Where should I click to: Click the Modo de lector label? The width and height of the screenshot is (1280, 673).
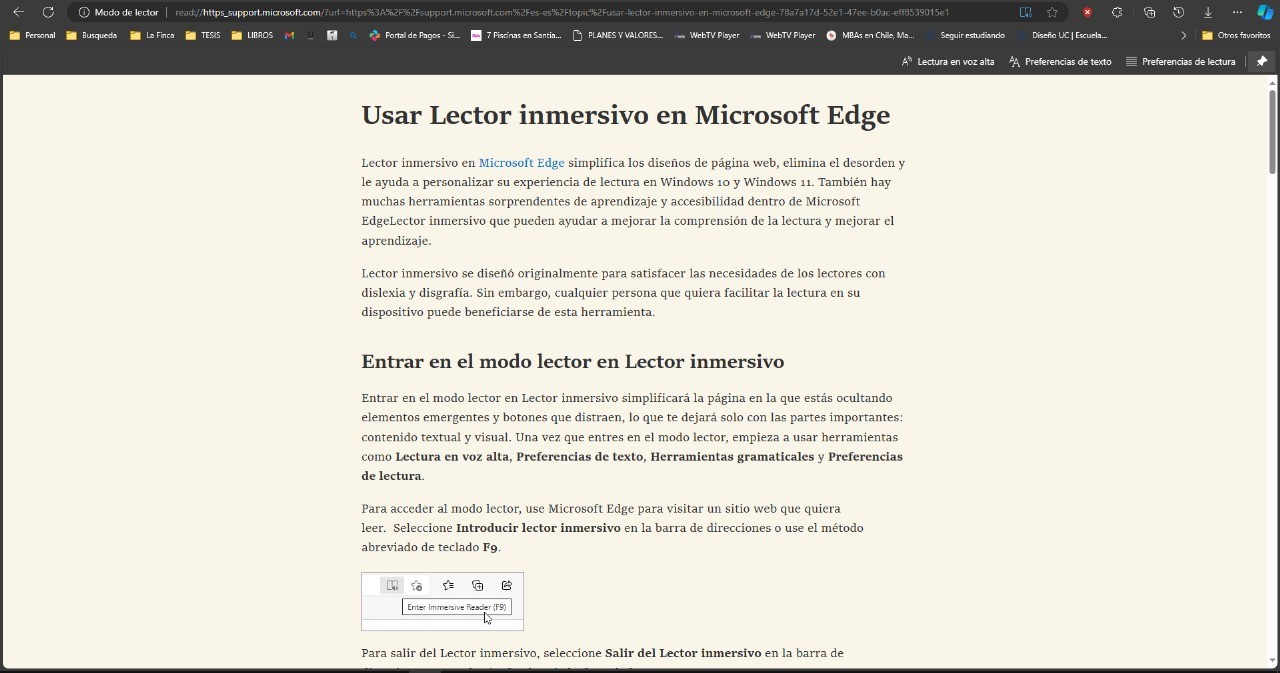126,12
